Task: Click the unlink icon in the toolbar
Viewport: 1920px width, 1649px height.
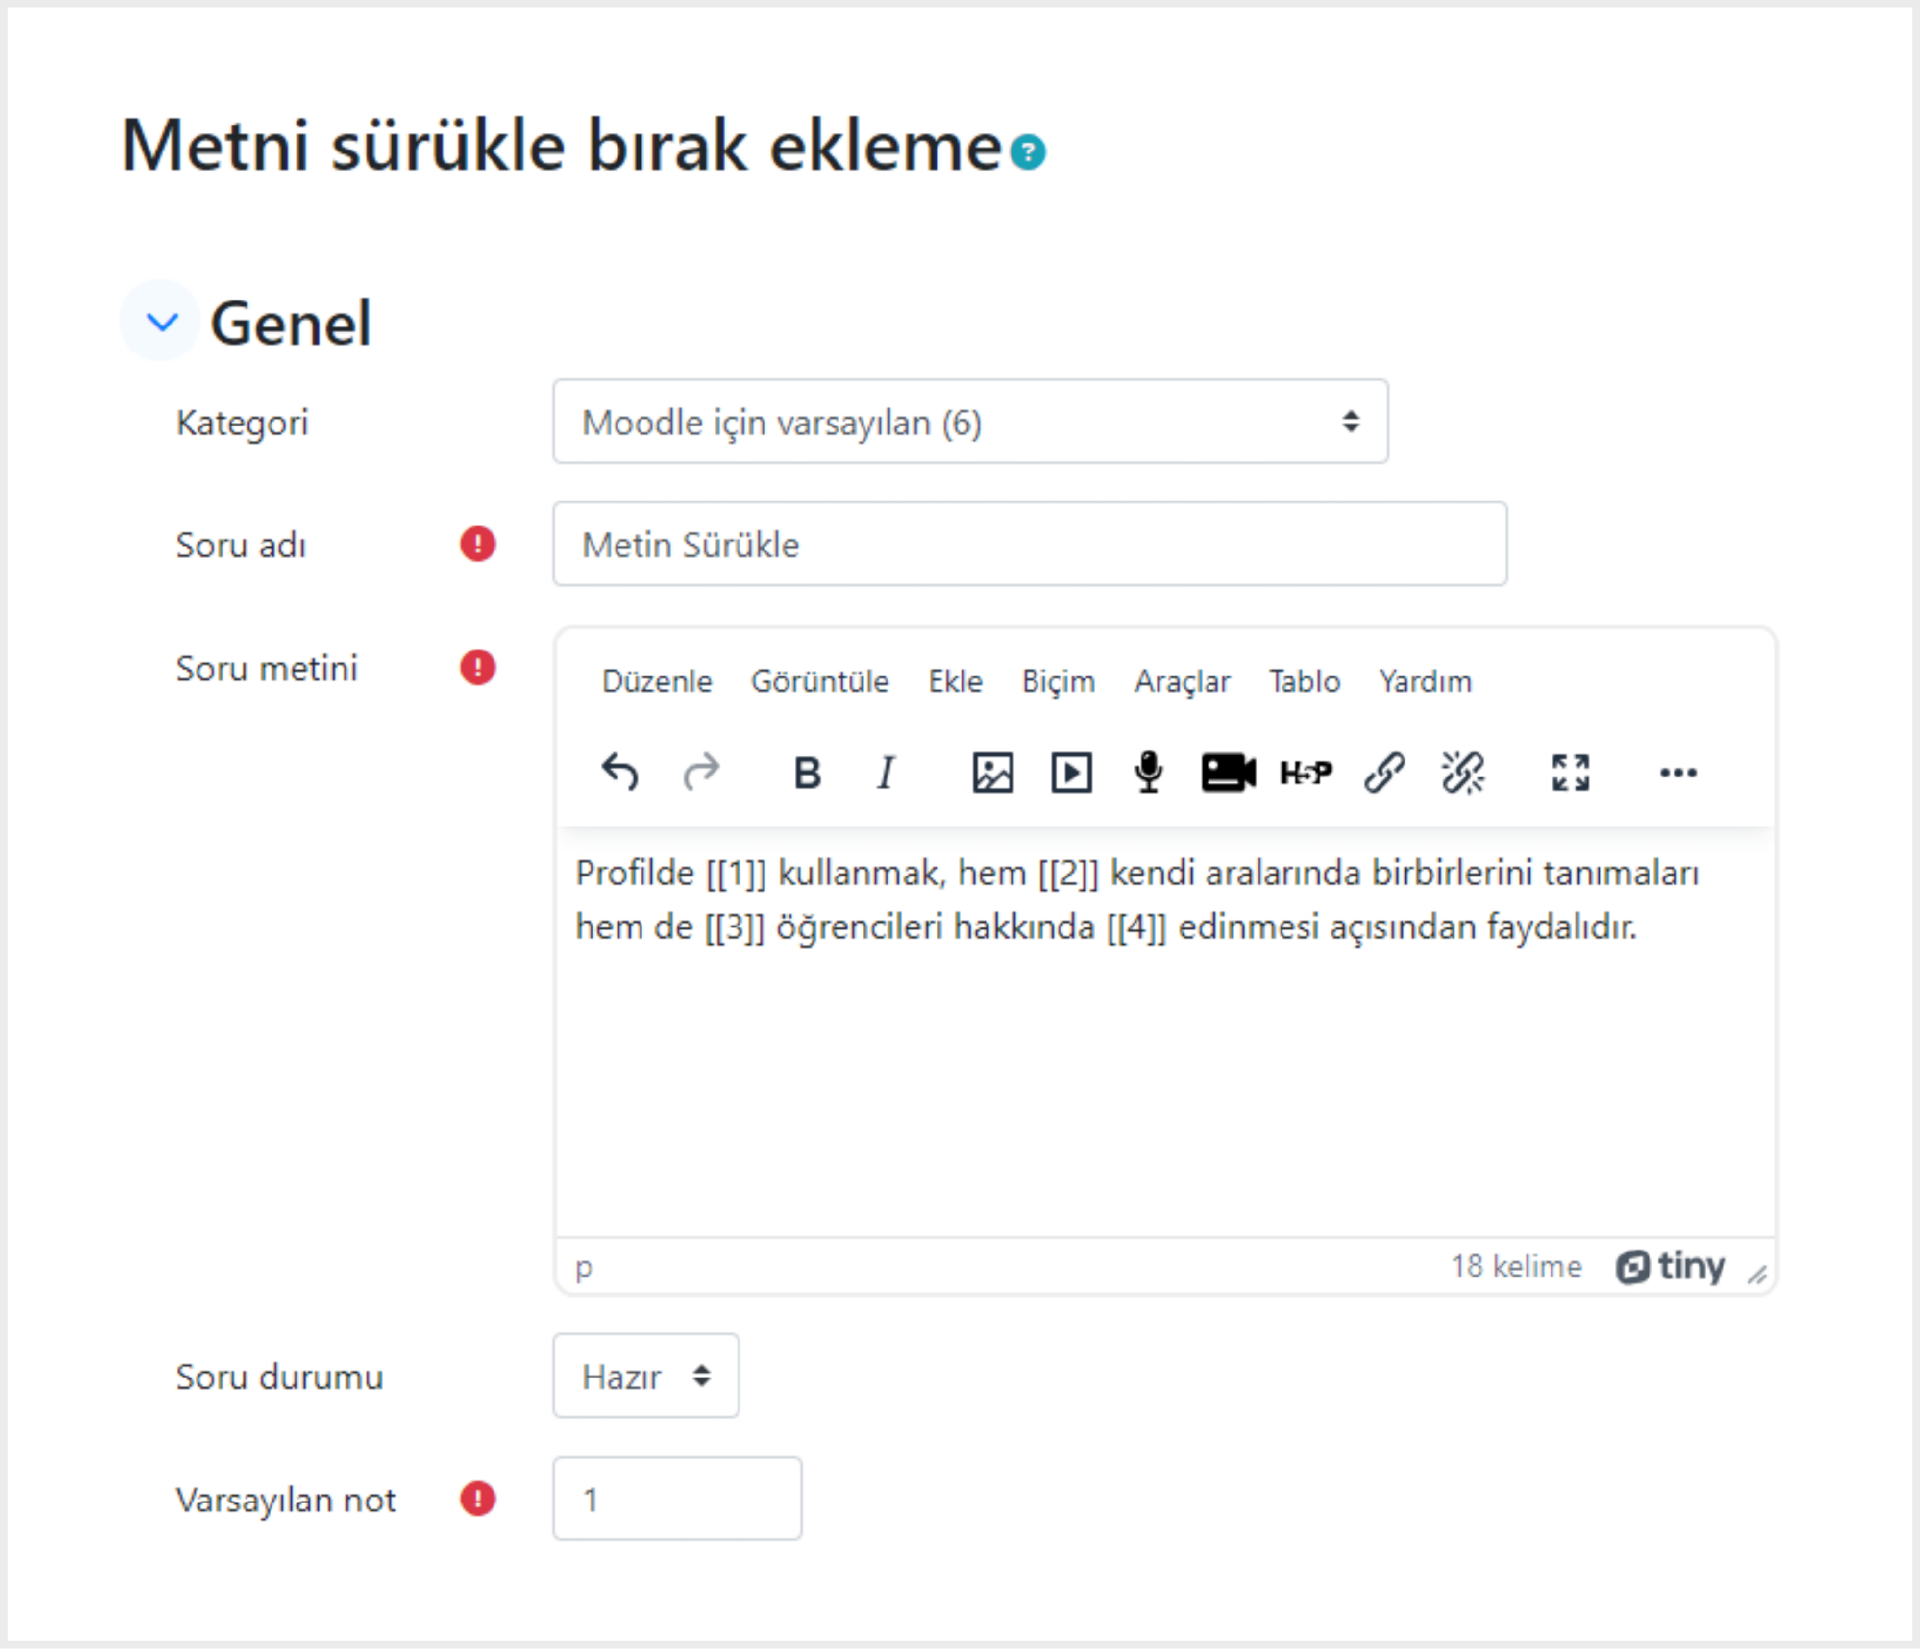Action: pos(1463,772)
